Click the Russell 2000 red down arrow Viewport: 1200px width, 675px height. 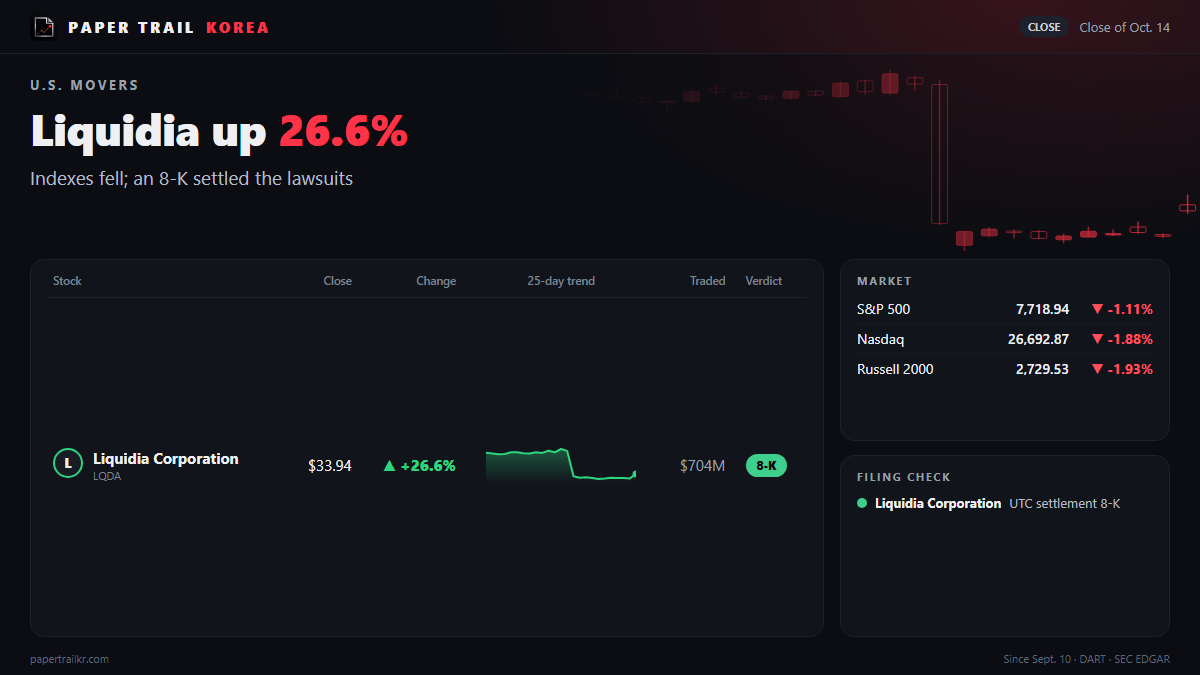coord(1097,370)
